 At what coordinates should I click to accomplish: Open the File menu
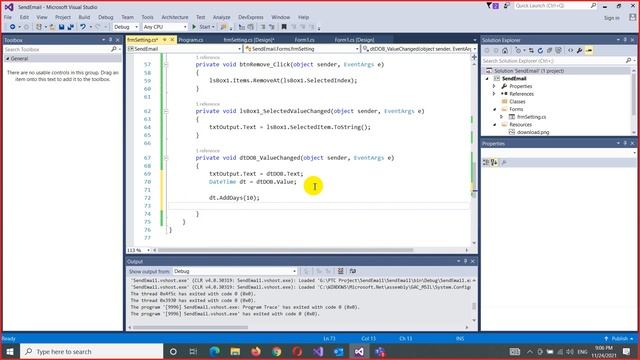coord(8,17)
